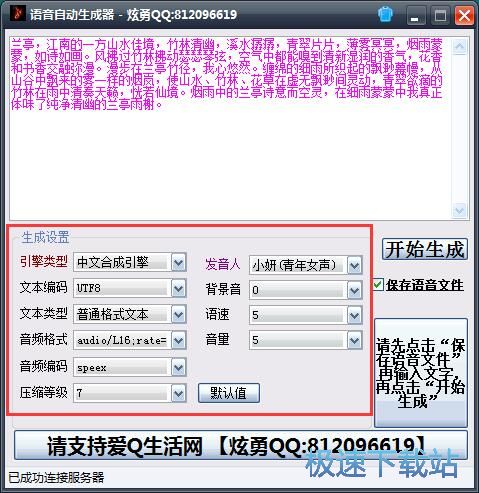Click the 发音人 label

(223, 264)
